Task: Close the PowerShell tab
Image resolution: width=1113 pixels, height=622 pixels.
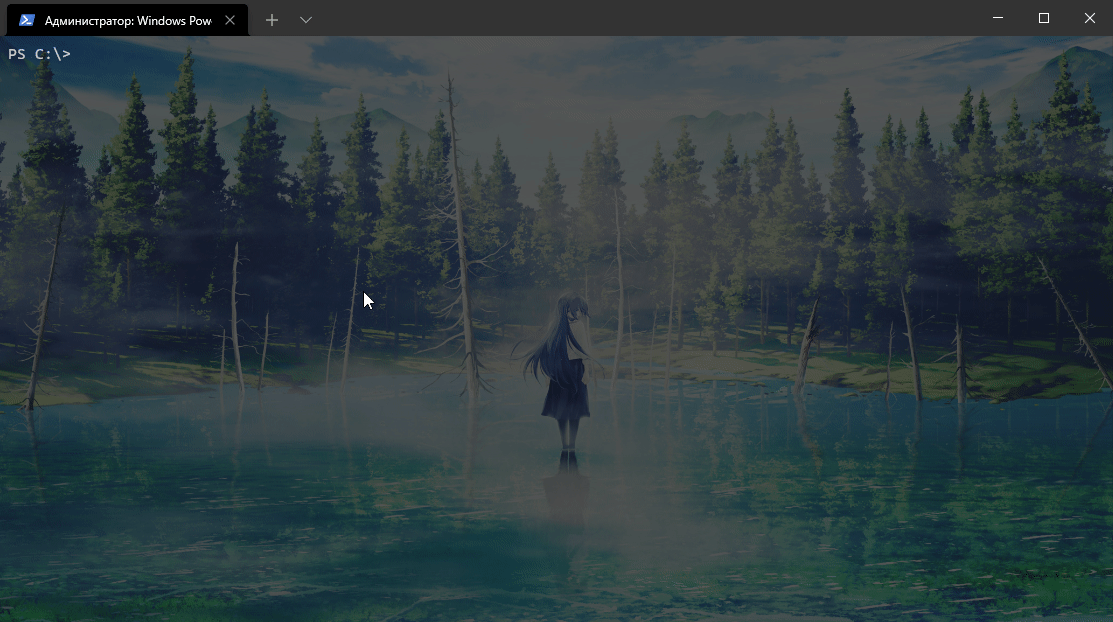Action: (x=230, y=21)
